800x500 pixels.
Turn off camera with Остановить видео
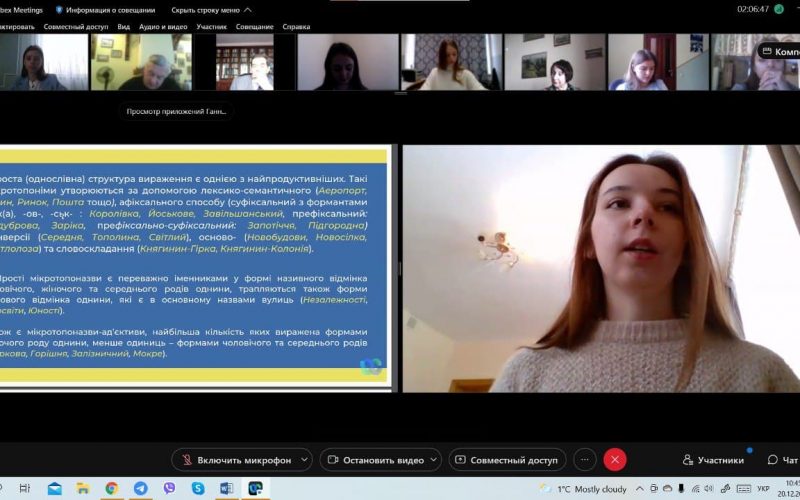[x=374, y=460]
